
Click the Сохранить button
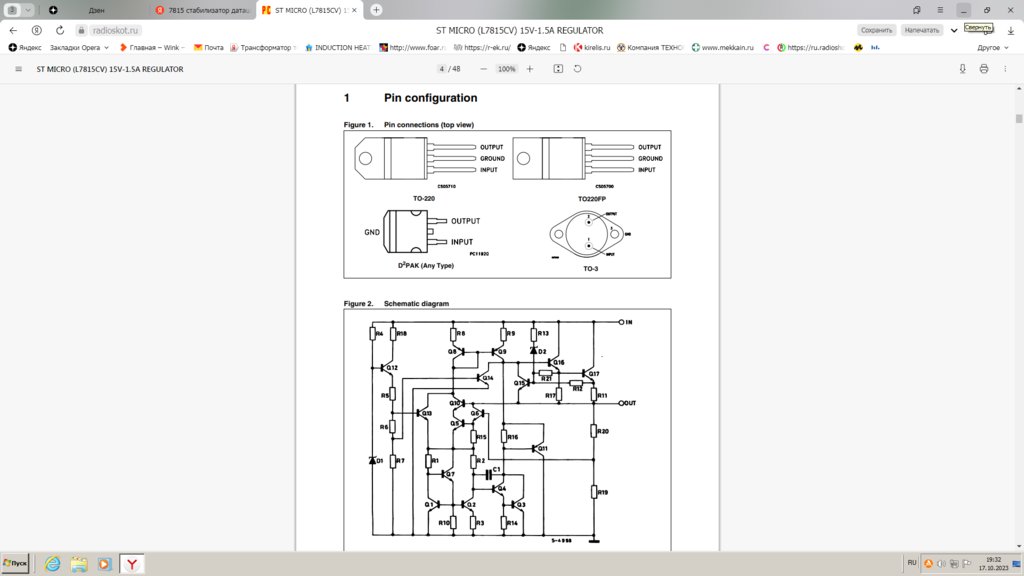click(876, 30)
